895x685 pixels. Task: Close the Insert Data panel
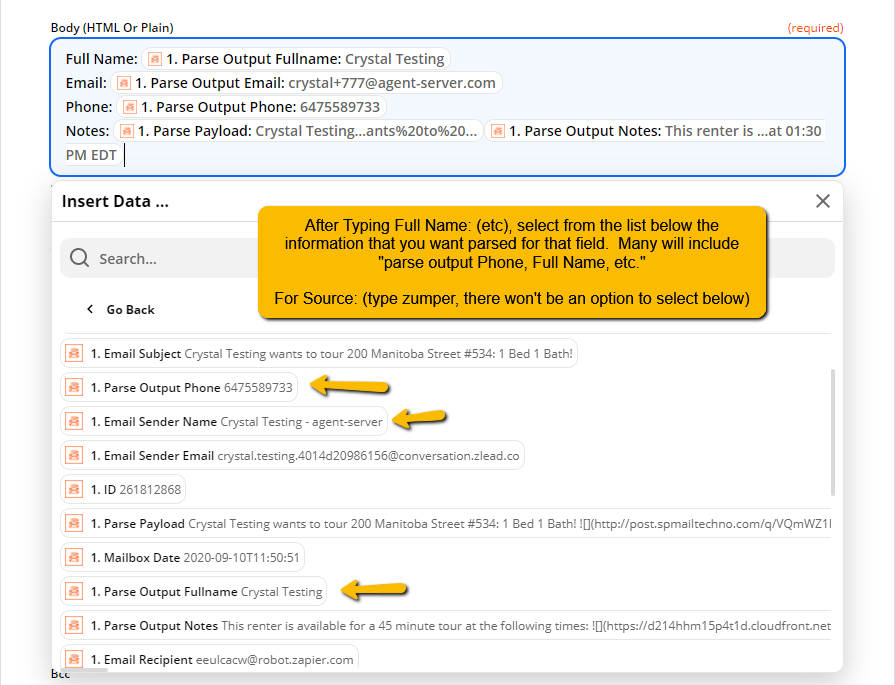coord(823,201)
